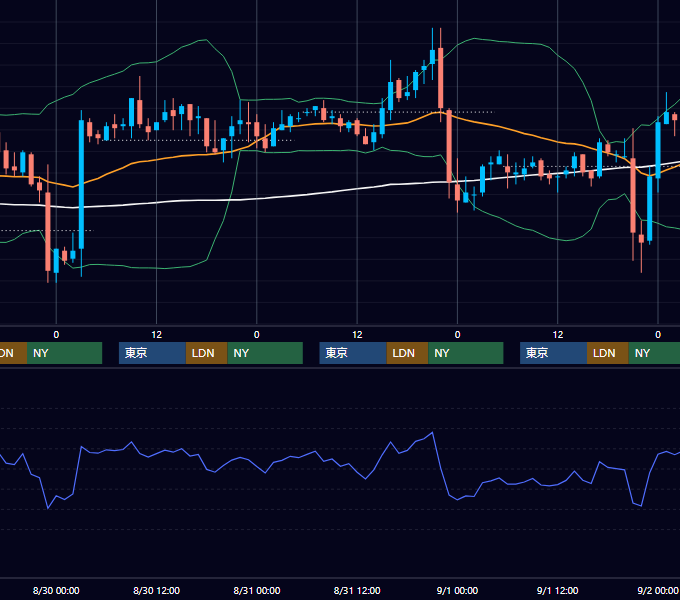This screenshot has height=600, width=680.
Task: Click the 9/2 00:00 date label
Action: pyautogui.click(x=657, y=590)
